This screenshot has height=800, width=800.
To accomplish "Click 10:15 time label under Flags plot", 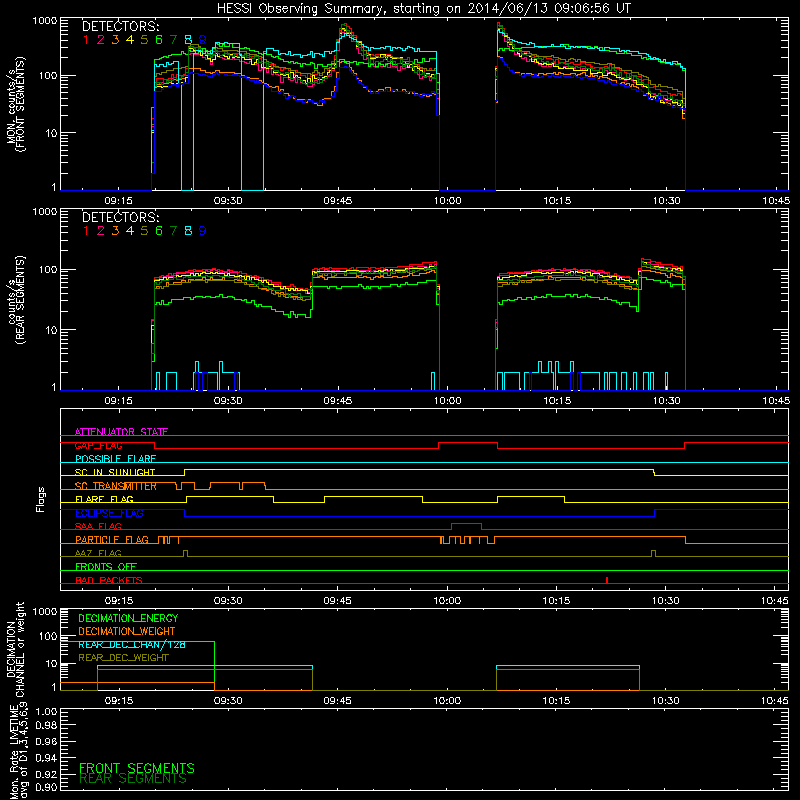I will [556, 601].
